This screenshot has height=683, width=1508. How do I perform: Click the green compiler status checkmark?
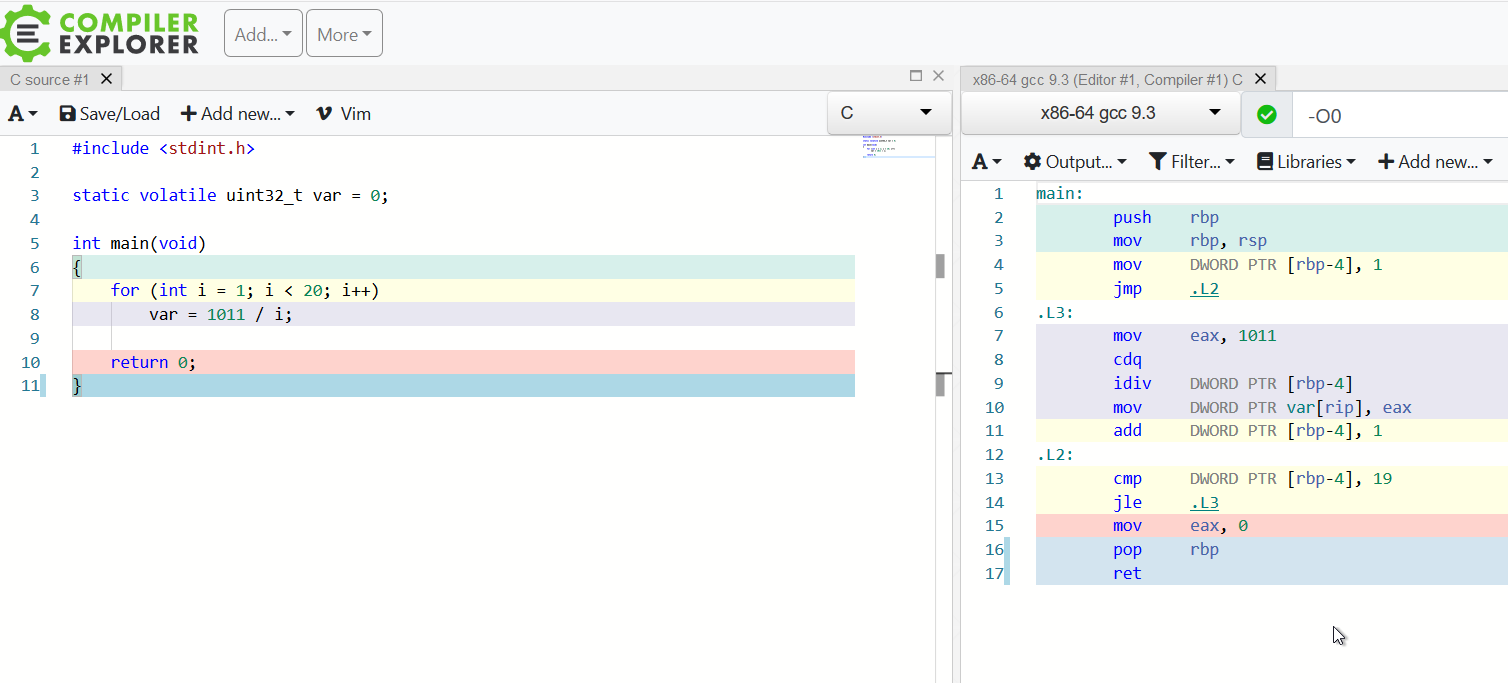(1266, 115)
